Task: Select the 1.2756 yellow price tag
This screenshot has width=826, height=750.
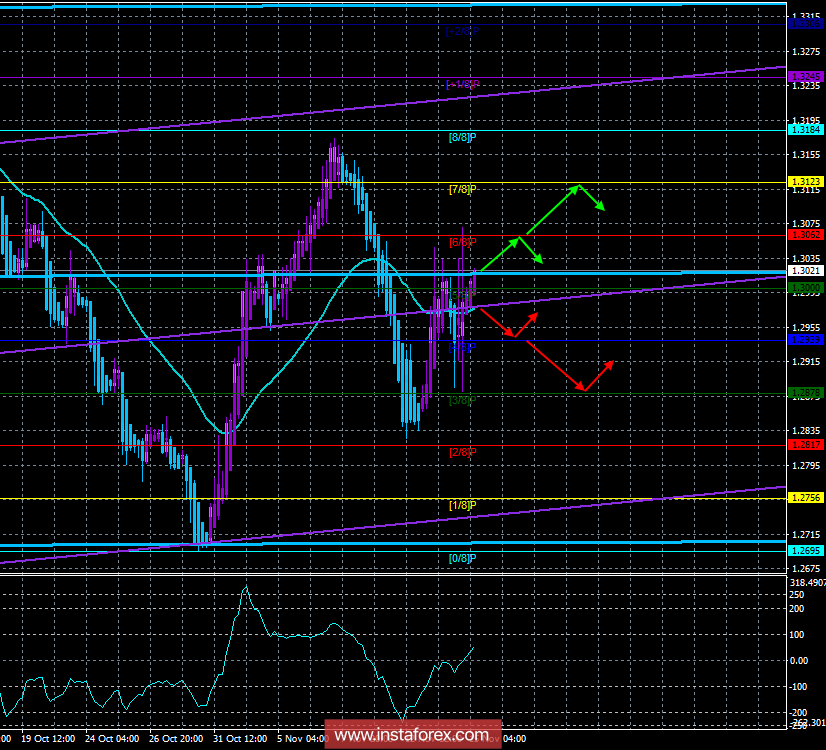Action: [805, 498]
